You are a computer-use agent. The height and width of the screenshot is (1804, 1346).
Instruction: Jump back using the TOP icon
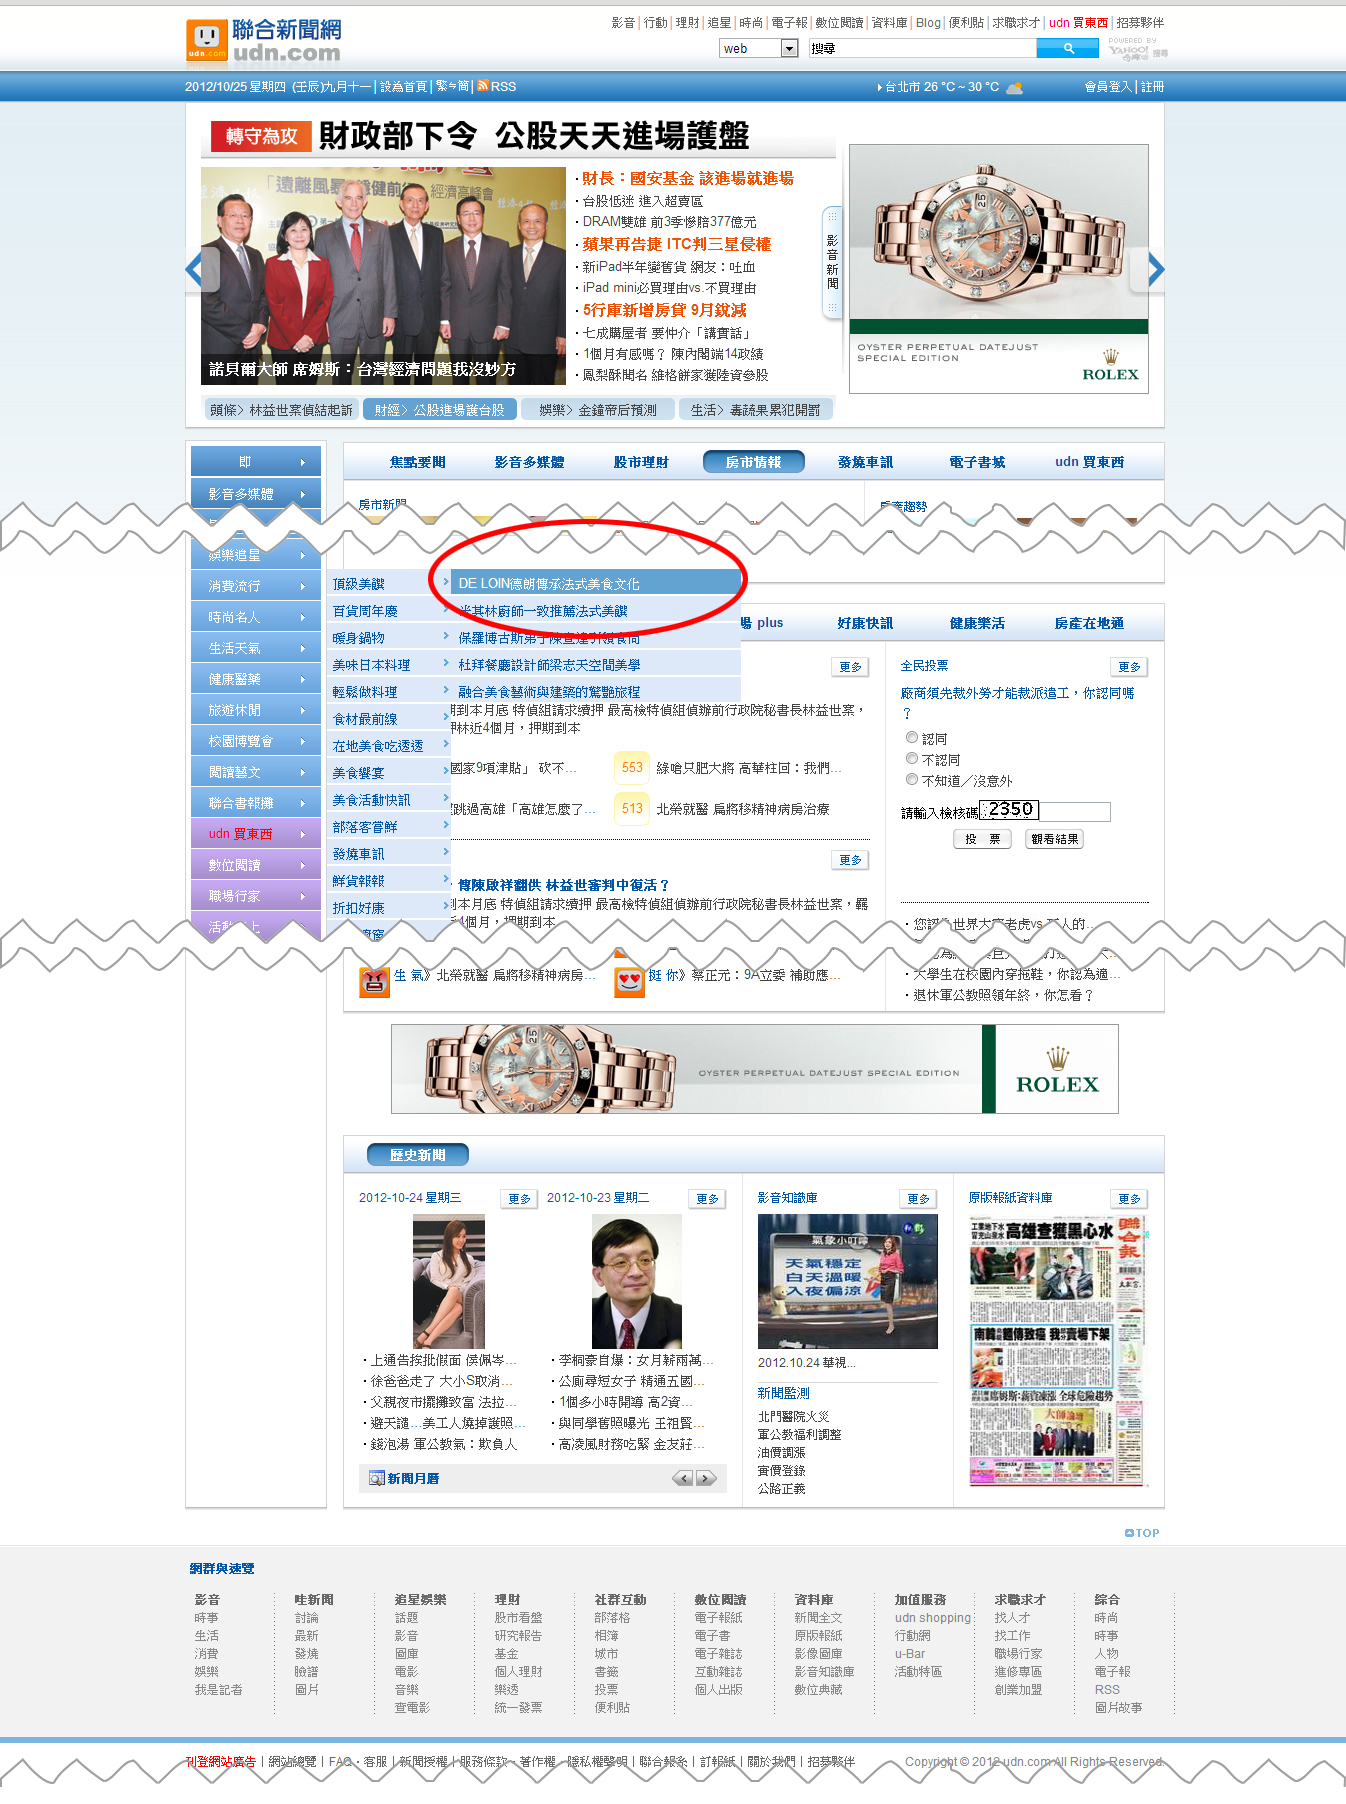(x=1142, y=1532)
